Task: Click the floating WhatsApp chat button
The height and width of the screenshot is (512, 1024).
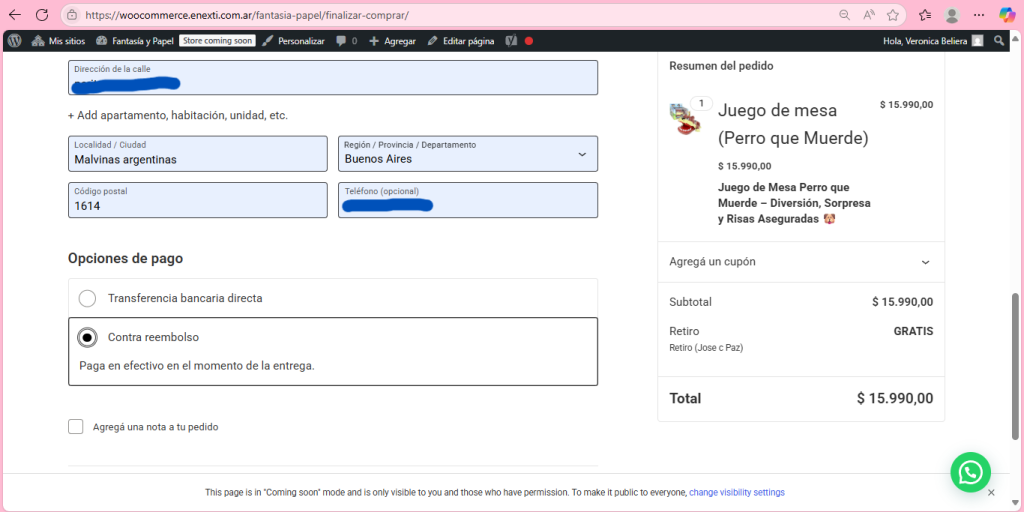Action: pyautogui.click(x=970, y=472)
